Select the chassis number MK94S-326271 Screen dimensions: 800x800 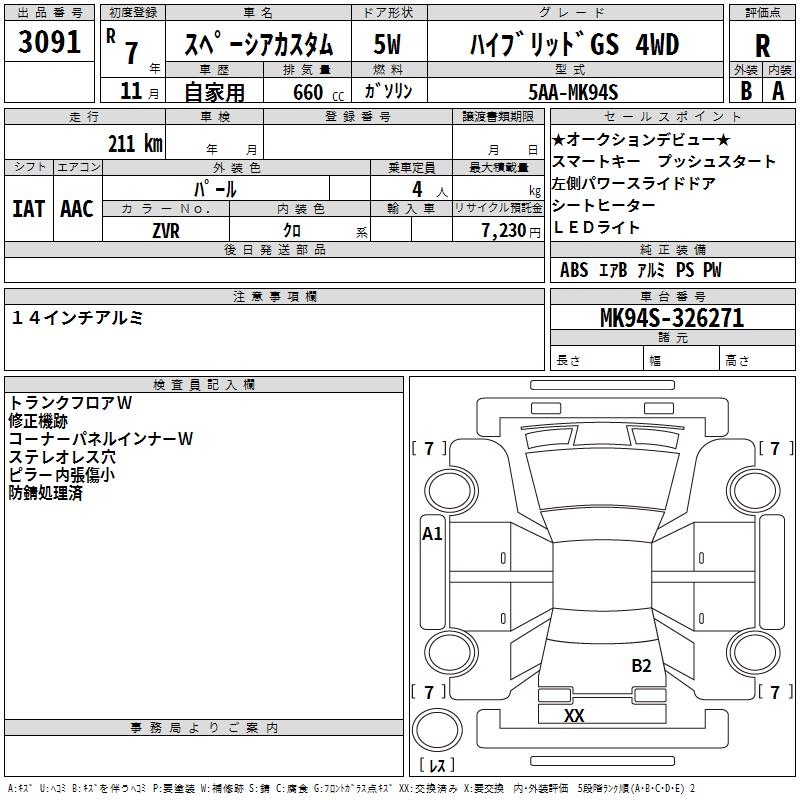point(671,318)
